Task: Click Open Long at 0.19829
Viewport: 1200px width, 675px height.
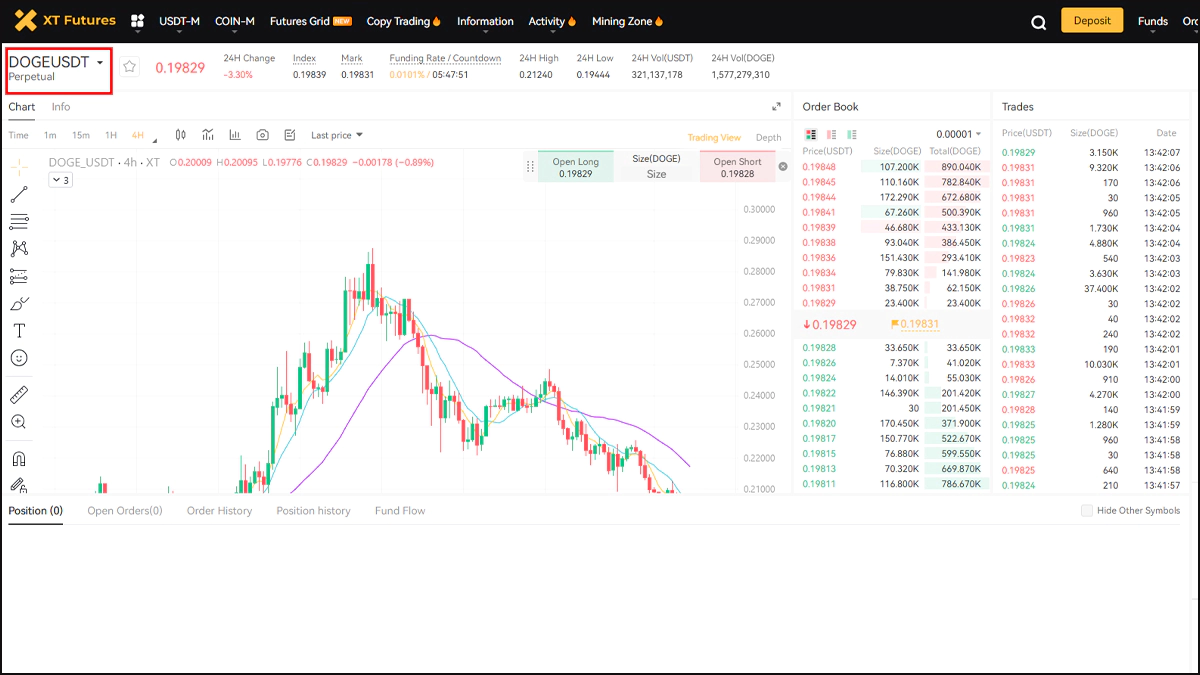Action: [x=576, y=167]
